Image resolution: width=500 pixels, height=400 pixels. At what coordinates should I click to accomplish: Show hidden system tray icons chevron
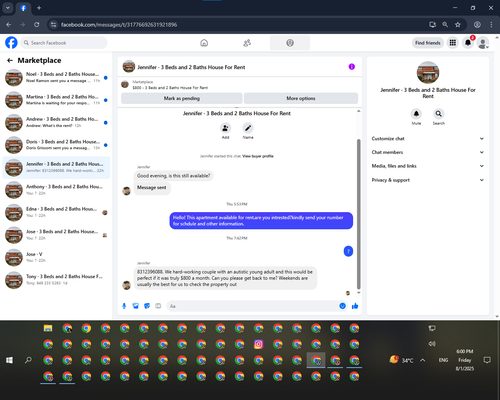coord(422,360)
